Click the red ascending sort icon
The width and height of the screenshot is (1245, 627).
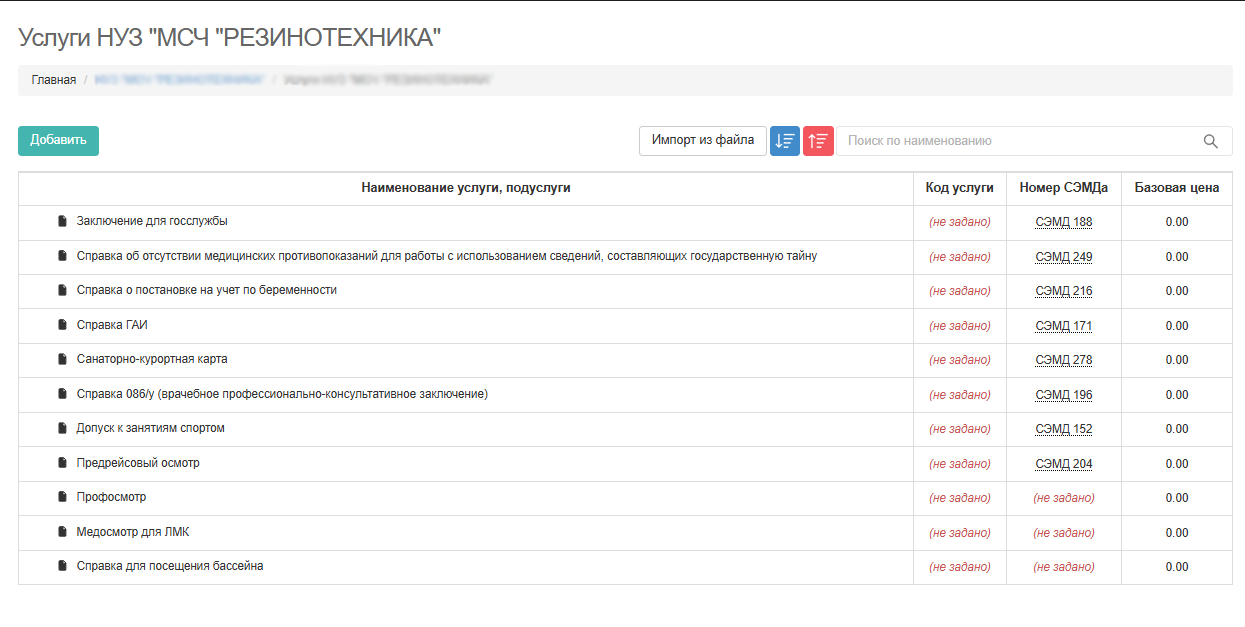818,140
